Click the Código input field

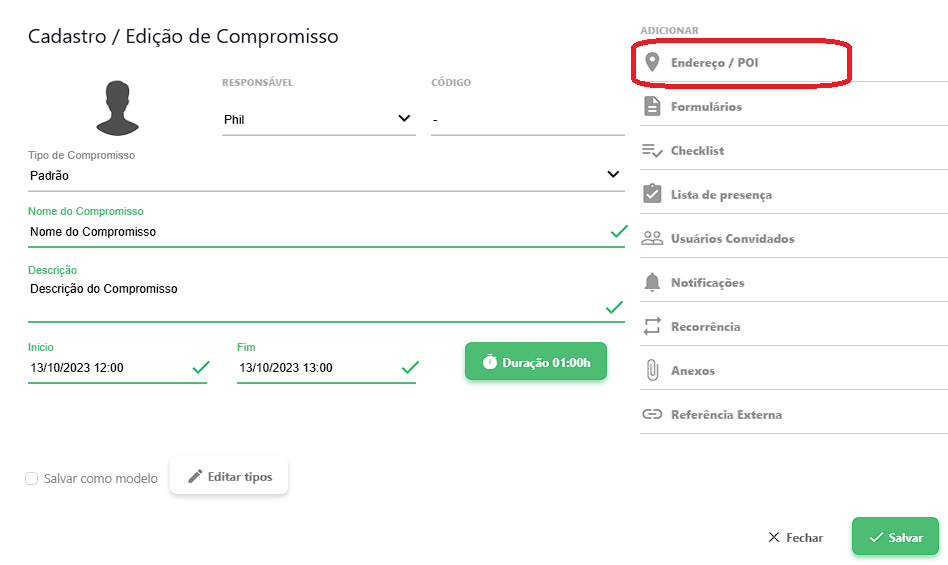(527, 120)
